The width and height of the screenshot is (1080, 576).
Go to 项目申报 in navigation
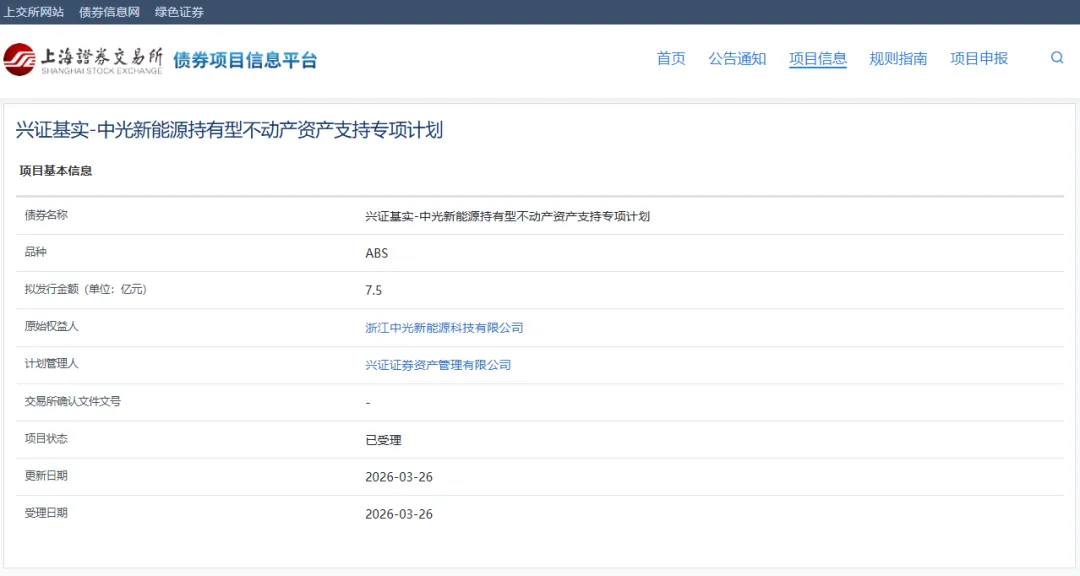tap(979, 59)
